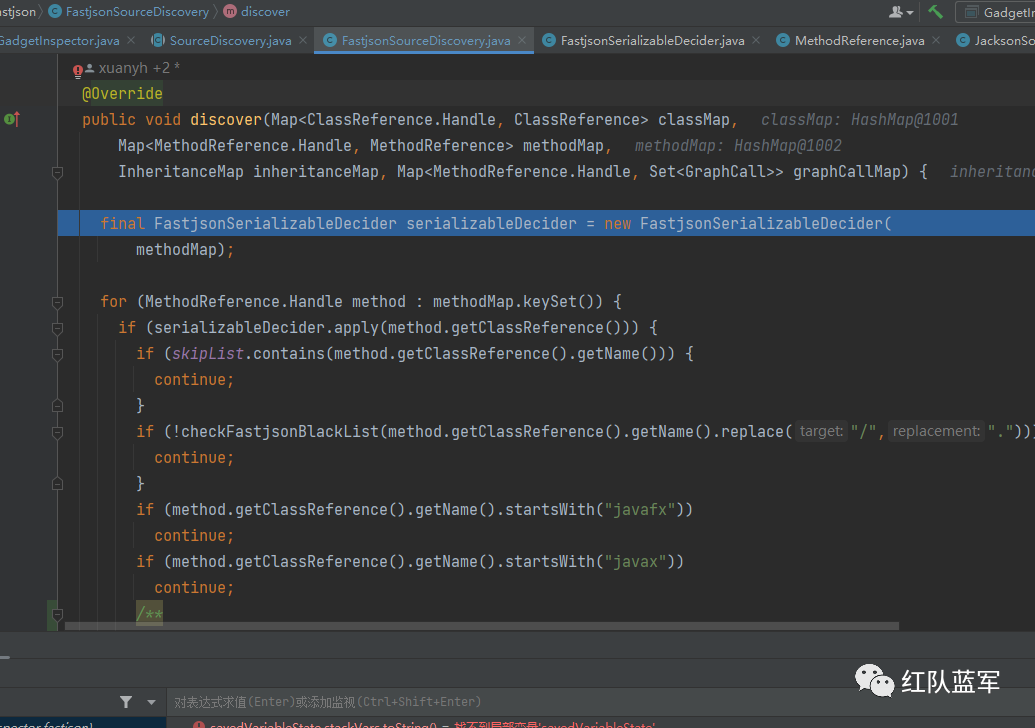Close the MethodReference.java tab
This screenshot has width=1035, height=728.
tap(936, 40)
